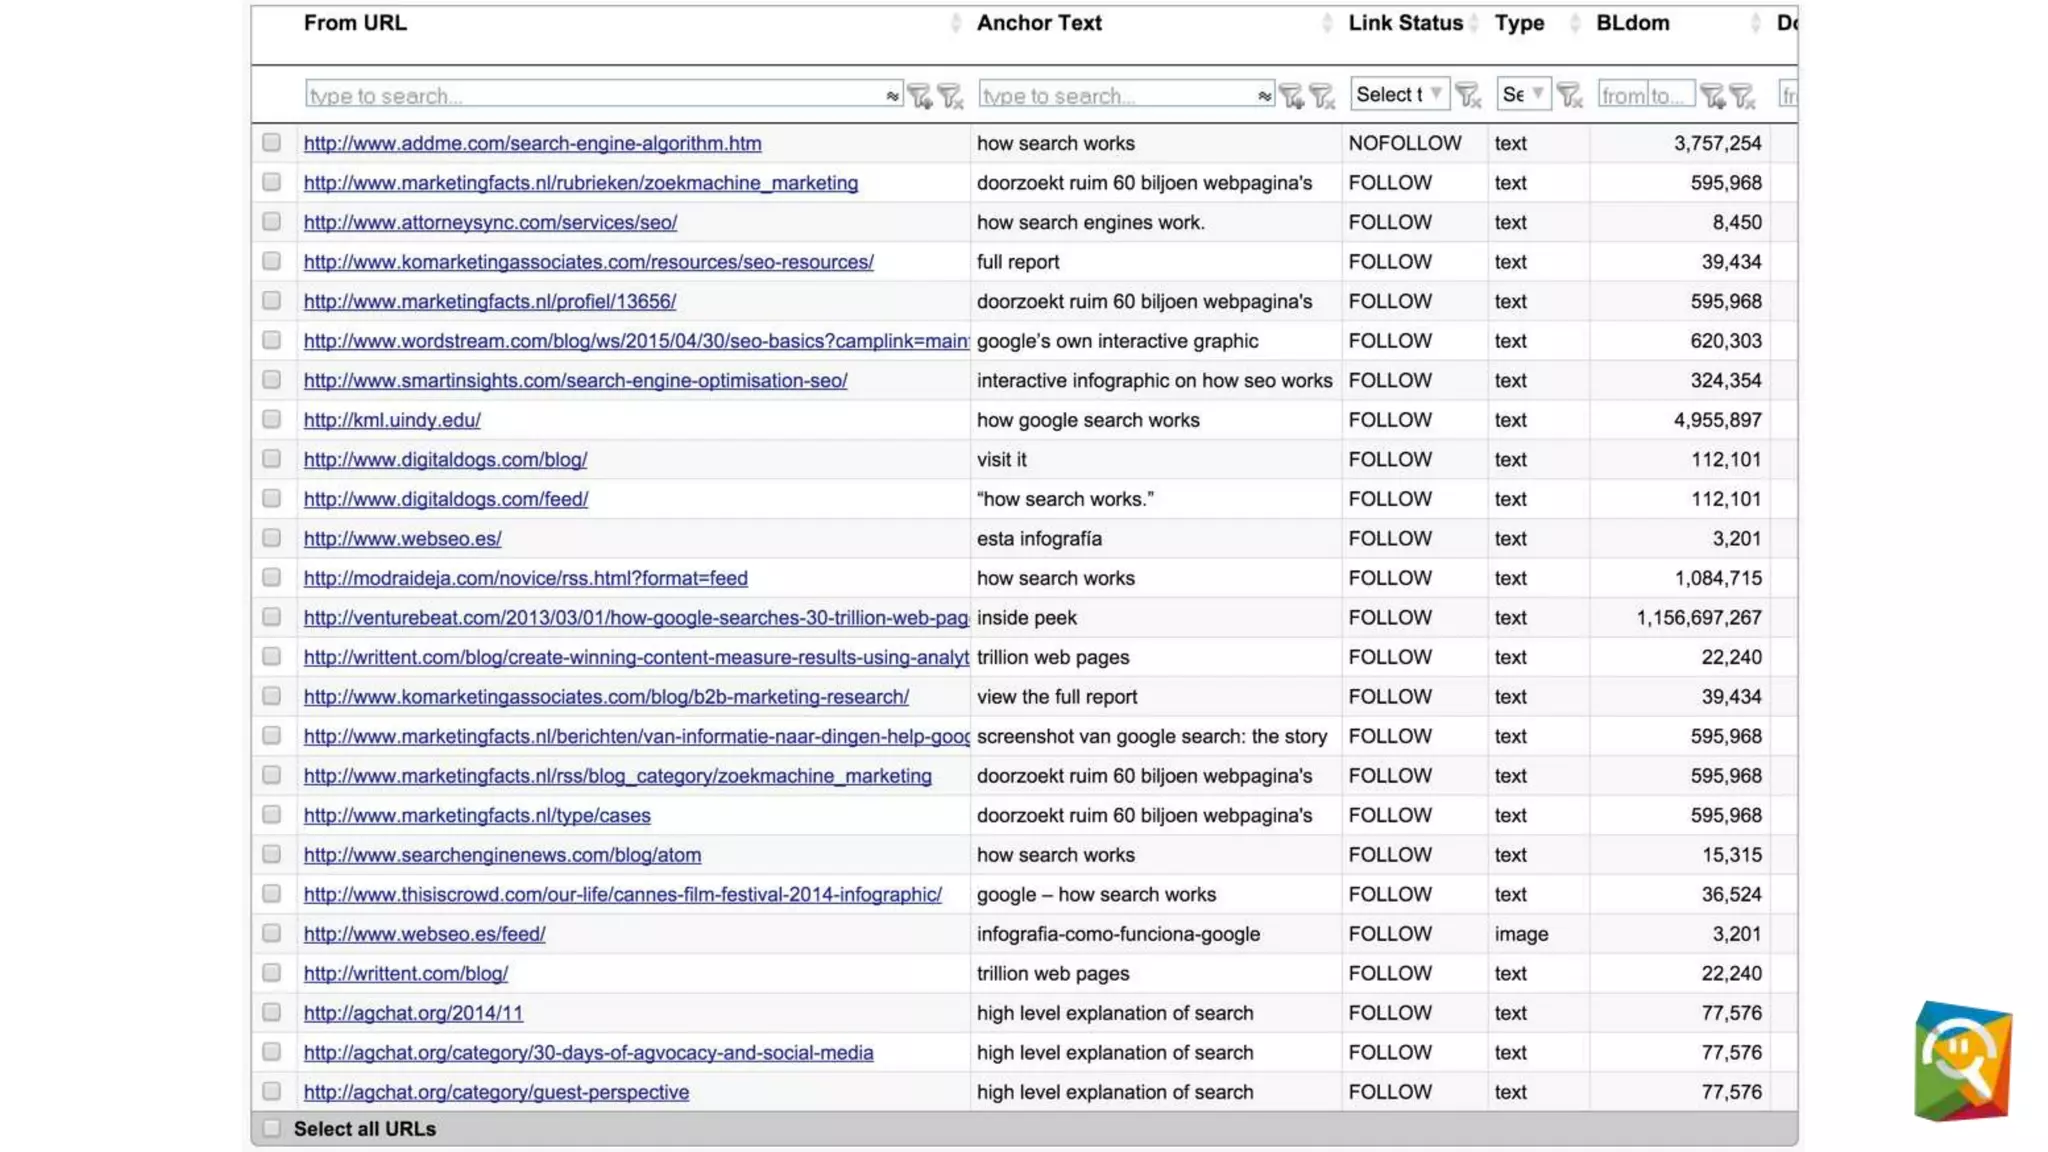
Task: Clear the Anchor Text column filter
Action: (x=1322, y=96)
